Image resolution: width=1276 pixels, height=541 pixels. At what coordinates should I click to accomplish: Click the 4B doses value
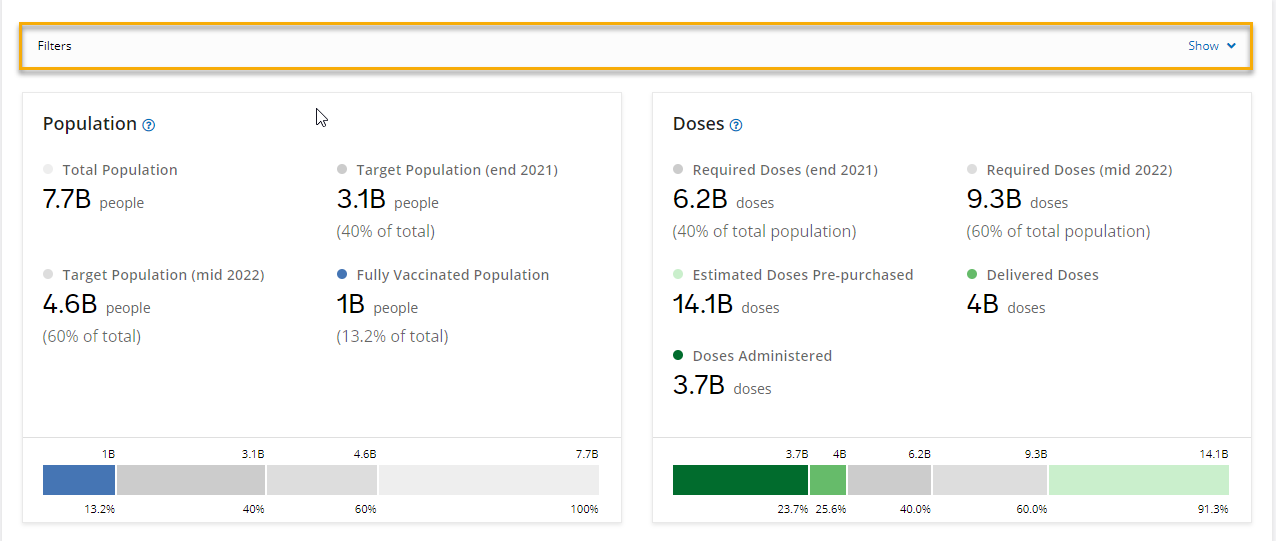click(1006, 305)
